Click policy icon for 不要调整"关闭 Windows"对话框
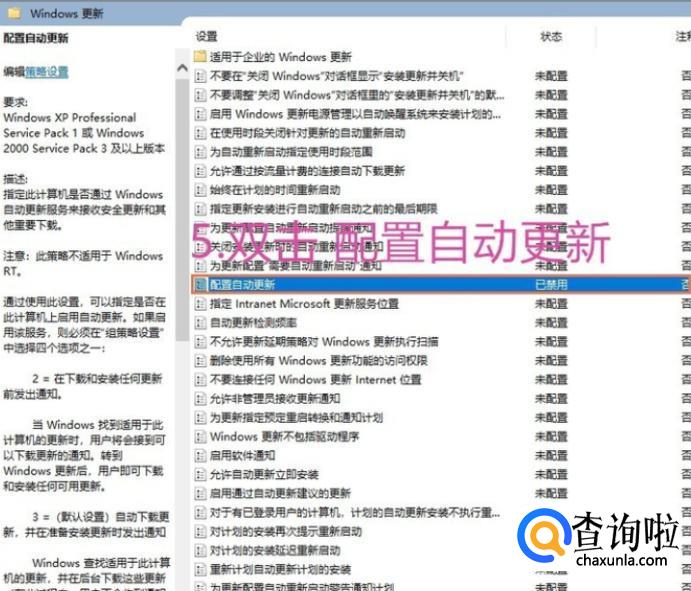This screenshot has height=591, width=691. [201, 95]
